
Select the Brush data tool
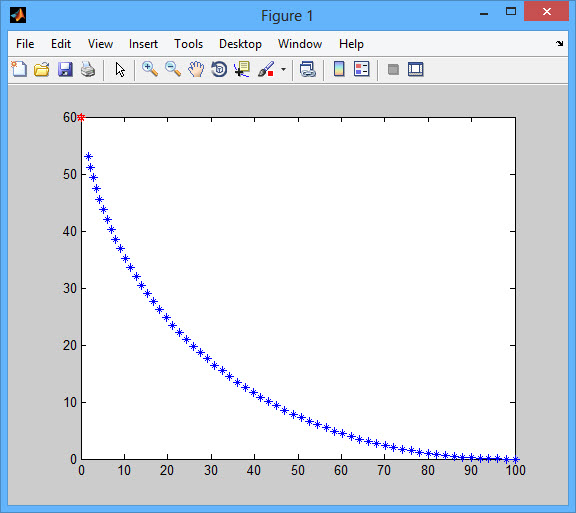pyautogui.click(x=266, y=69)
